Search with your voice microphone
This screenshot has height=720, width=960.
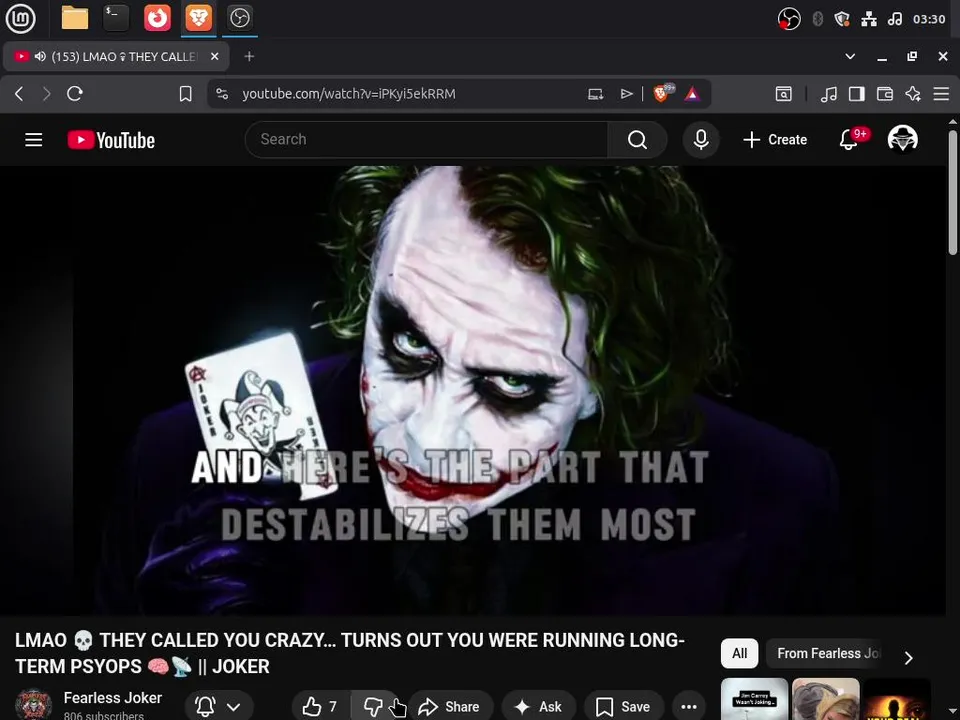point(701,140)
